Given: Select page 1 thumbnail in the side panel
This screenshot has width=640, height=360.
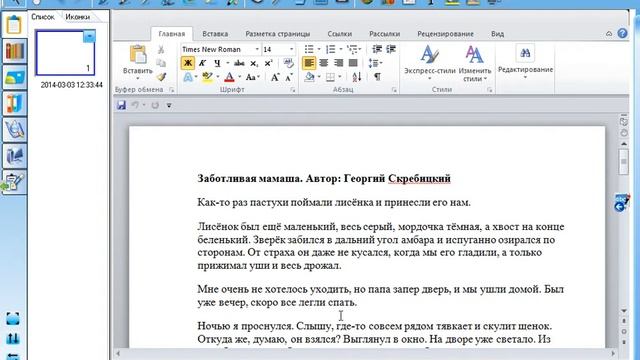Looking at the screenshot, I should coord(65,53).
